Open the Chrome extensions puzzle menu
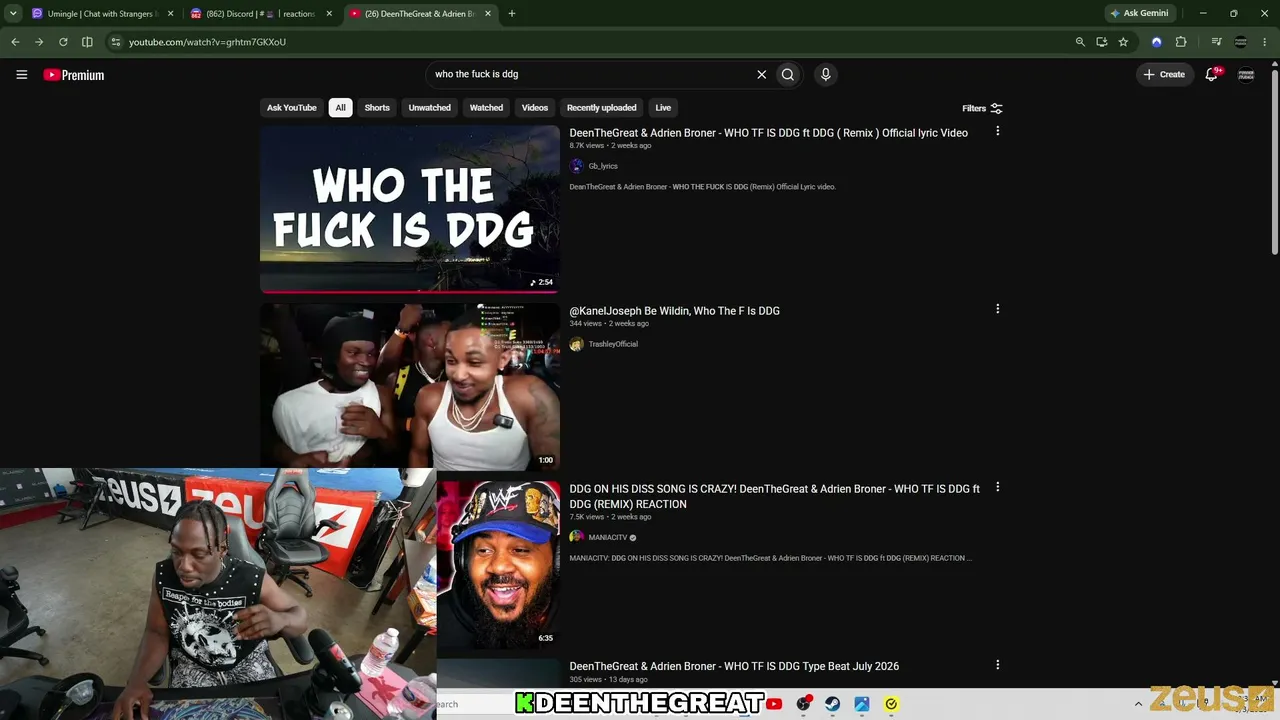This screenshot has height=720, width=1280. pos(1181,42)
